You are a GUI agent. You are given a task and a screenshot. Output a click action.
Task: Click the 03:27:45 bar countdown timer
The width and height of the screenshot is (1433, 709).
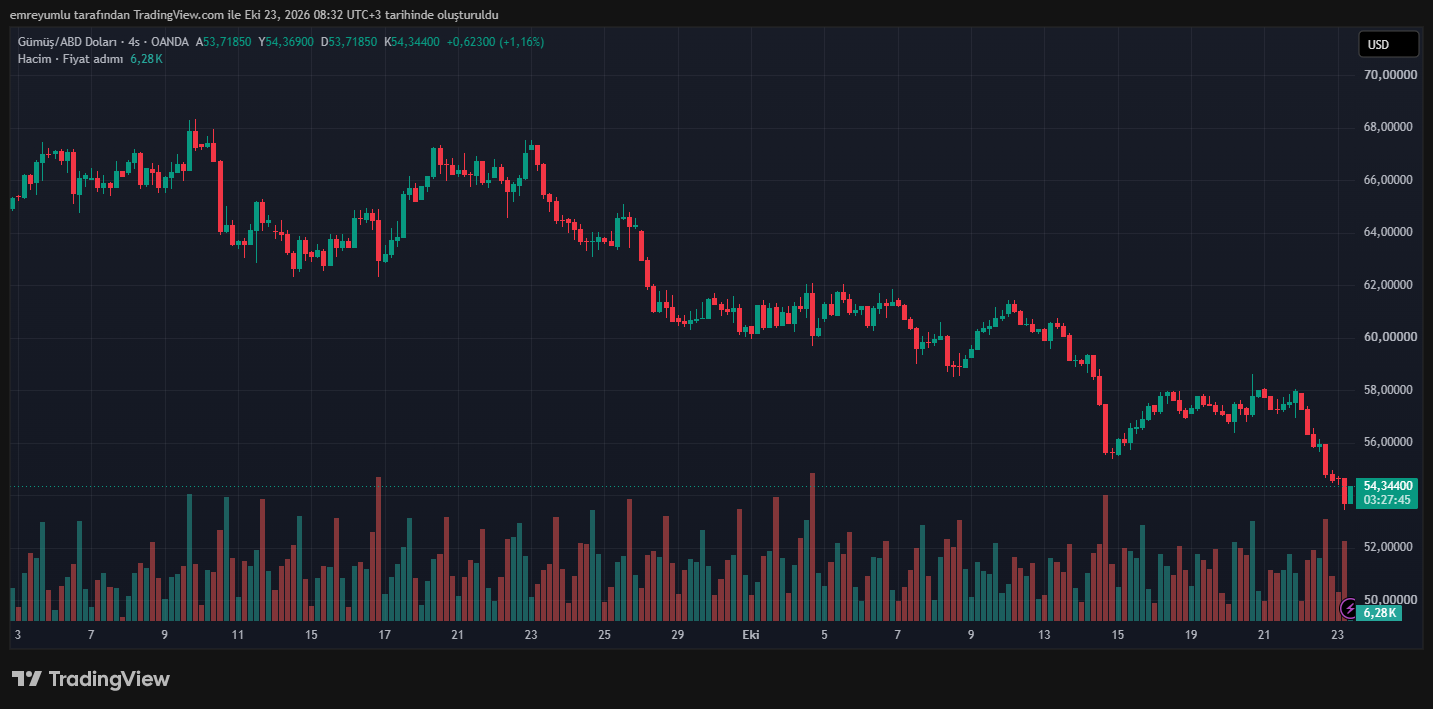(1388, 500)
